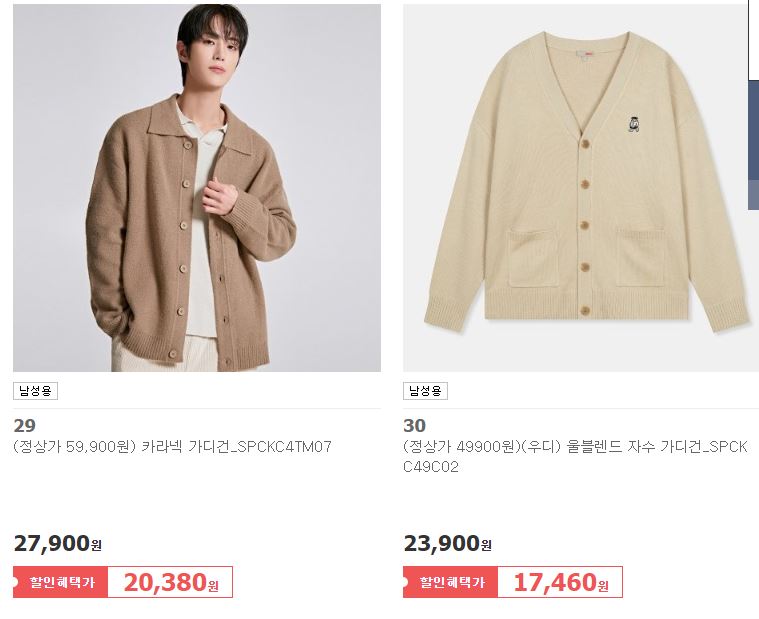Click the left pocket of the beige cardigan
The width and height of the screenshot is (759, 619).
[533, 259]
